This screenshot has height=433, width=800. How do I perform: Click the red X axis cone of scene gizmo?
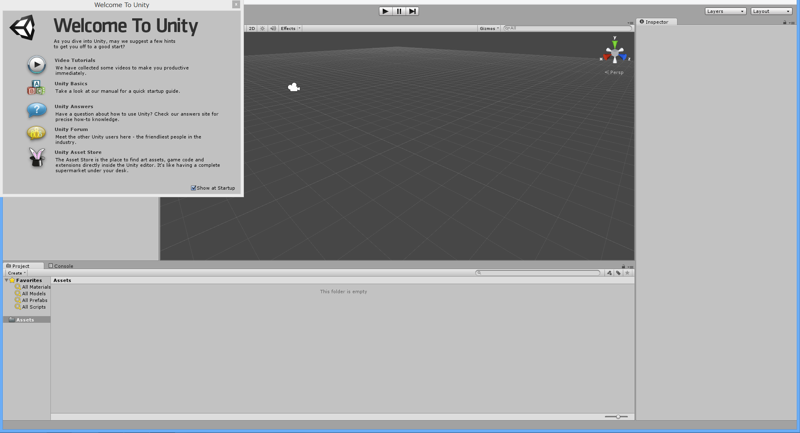(x=607, y=57)
